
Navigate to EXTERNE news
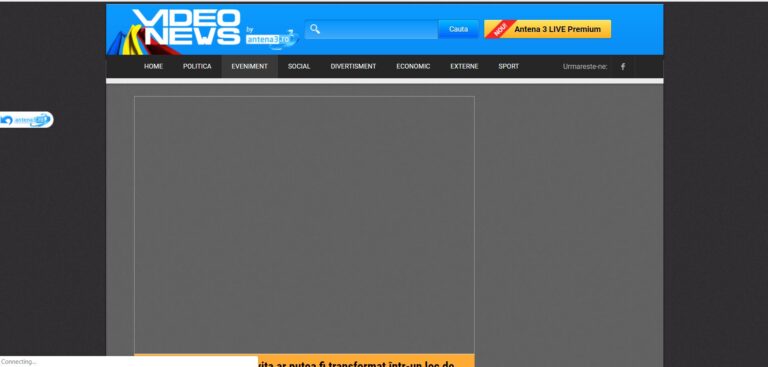[464, 67]
